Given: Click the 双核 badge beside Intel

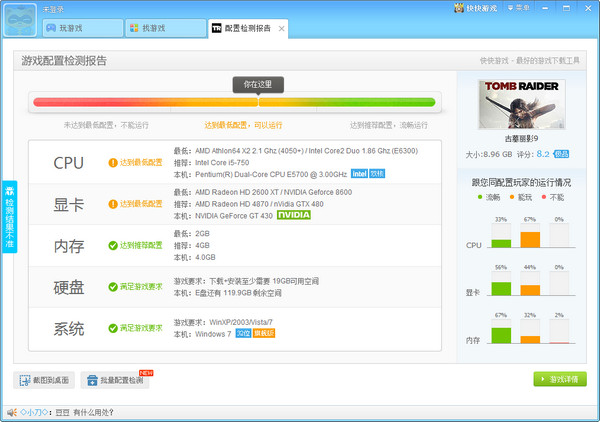Looking at the screenshot, I should (x=377, y=174).
